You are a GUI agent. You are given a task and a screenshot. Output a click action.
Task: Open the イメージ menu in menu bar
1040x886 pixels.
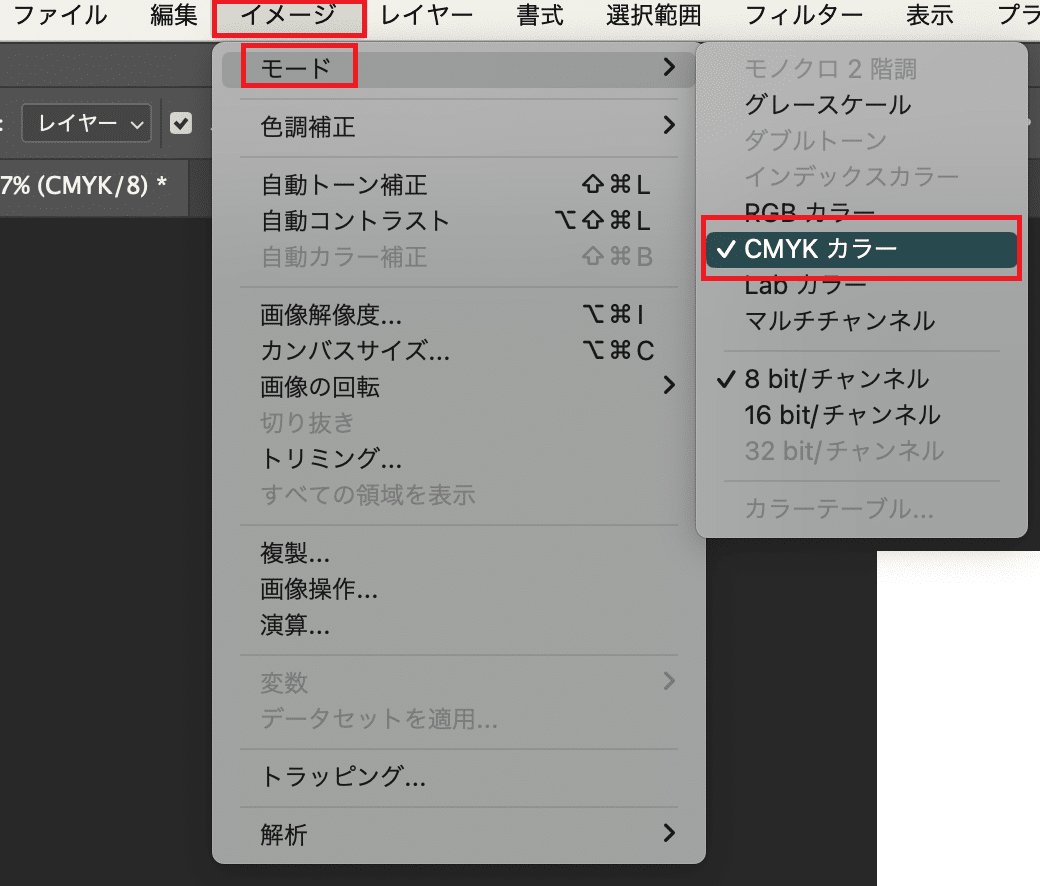coord(289,17)
